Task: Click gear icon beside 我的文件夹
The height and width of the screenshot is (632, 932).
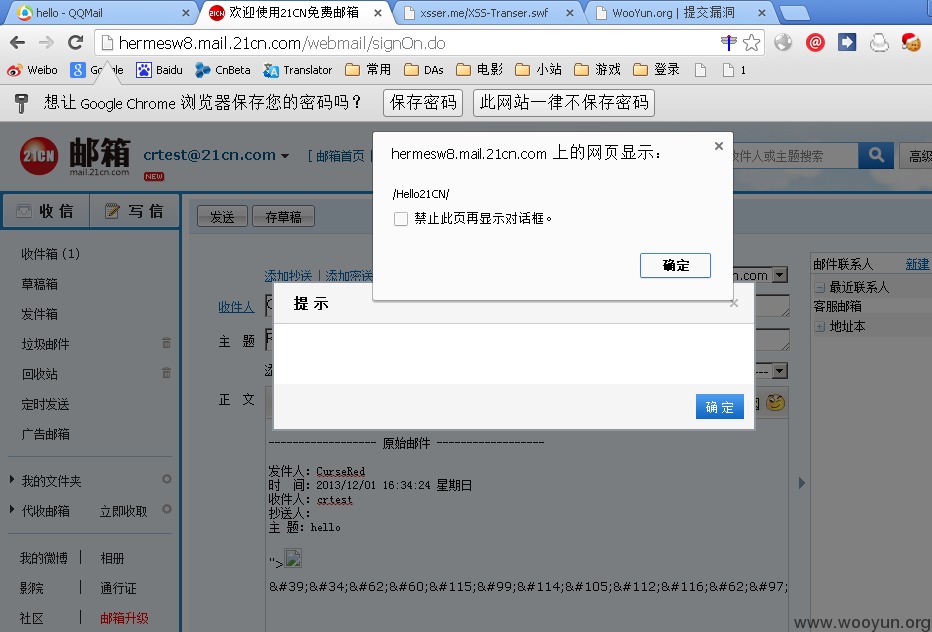Action: 166,479
